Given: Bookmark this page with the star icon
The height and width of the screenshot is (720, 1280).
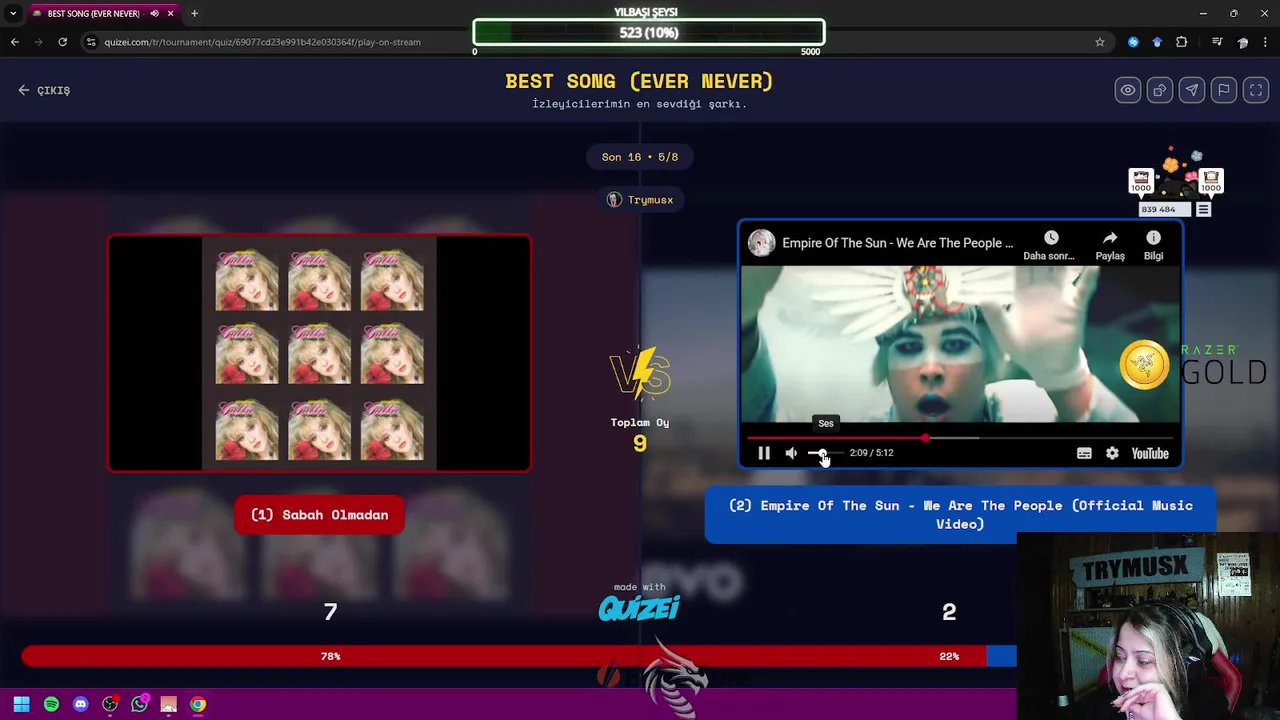Looking at the screenshot, I should [1100, 42].
